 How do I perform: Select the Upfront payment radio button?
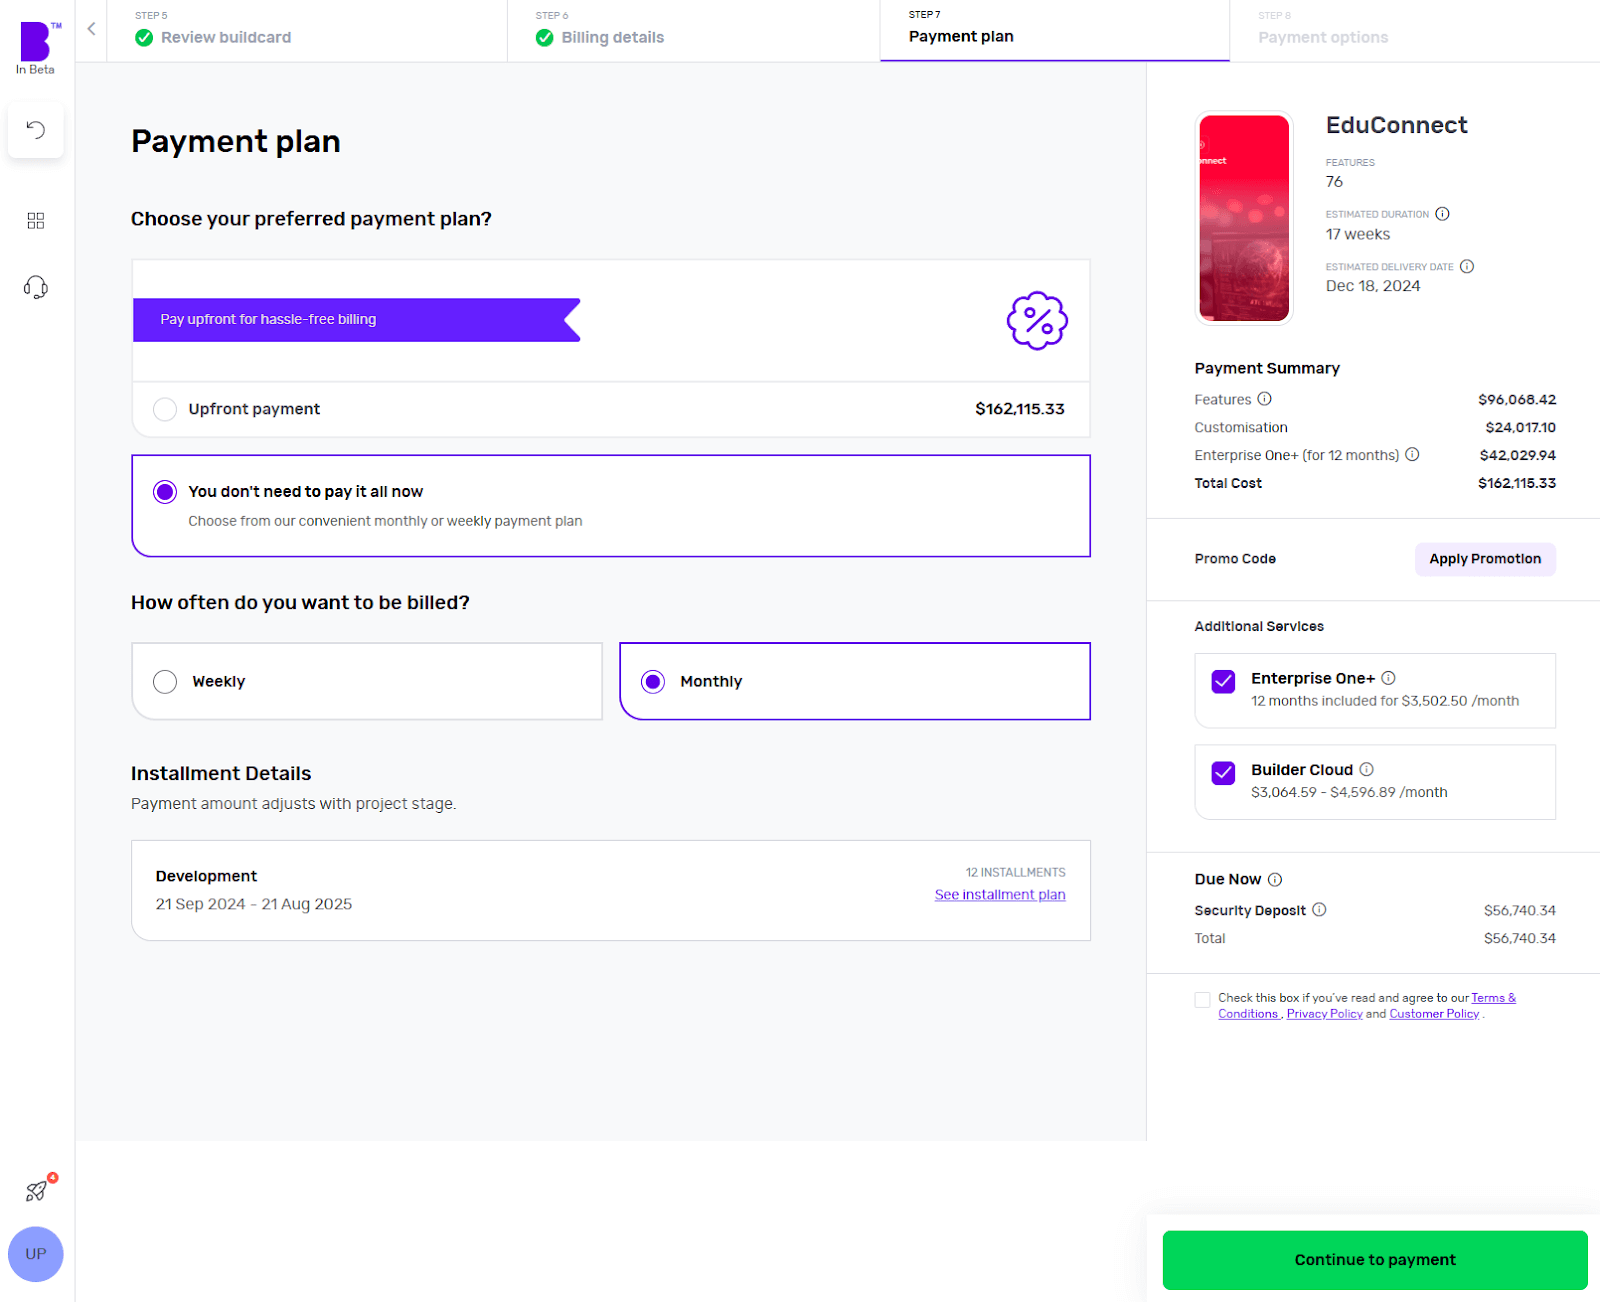[x=165, y=409]
